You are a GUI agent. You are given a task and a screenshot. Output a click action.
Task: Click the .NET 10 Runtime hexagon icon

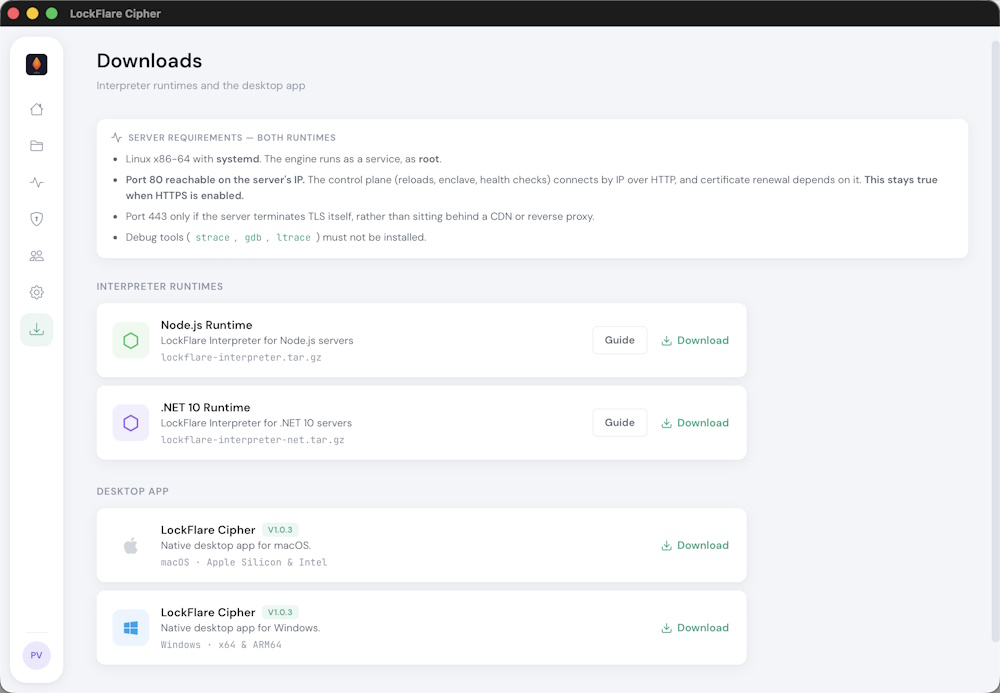coord(131,423)
